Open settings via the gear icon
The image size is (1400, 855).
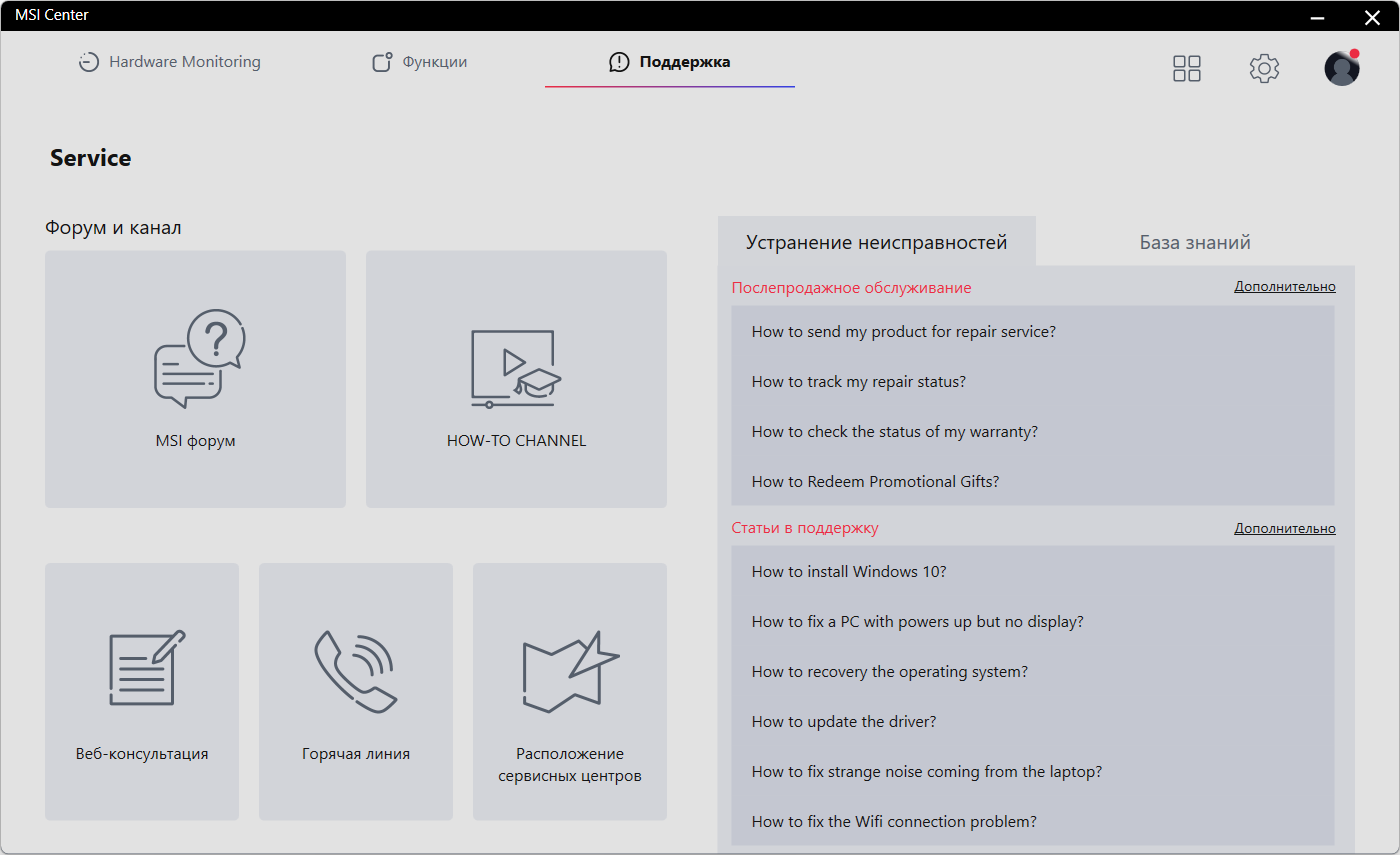coord(1265,68)
